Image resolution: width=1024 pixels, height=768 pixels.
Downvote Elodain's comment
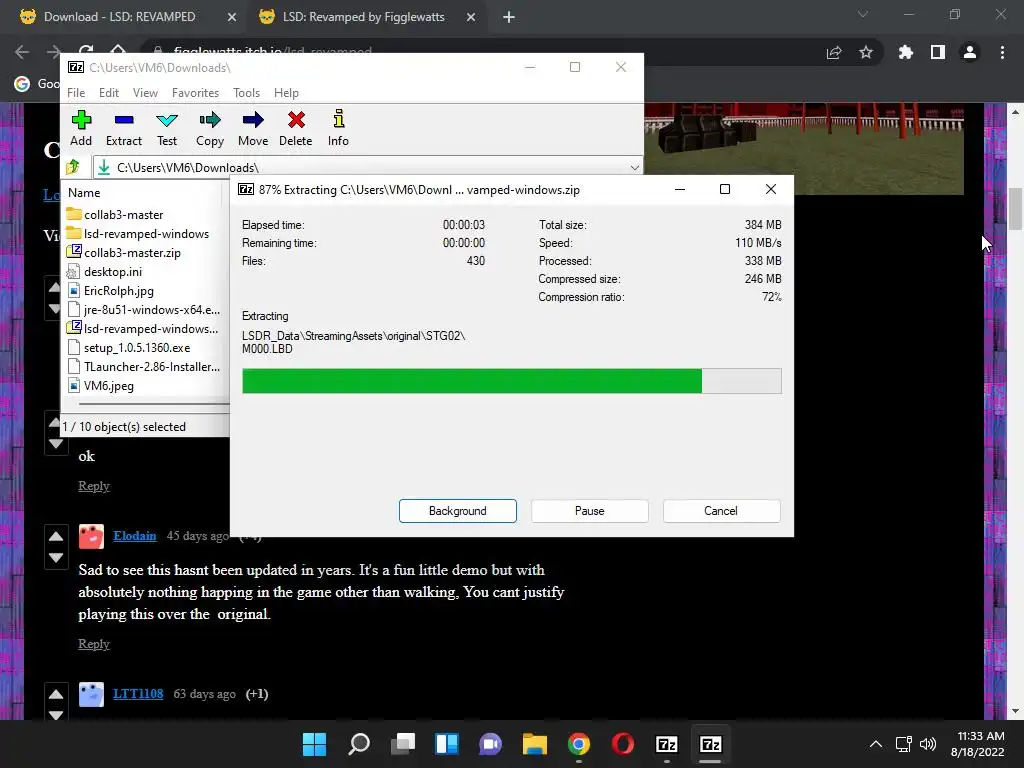pos(56,558)
